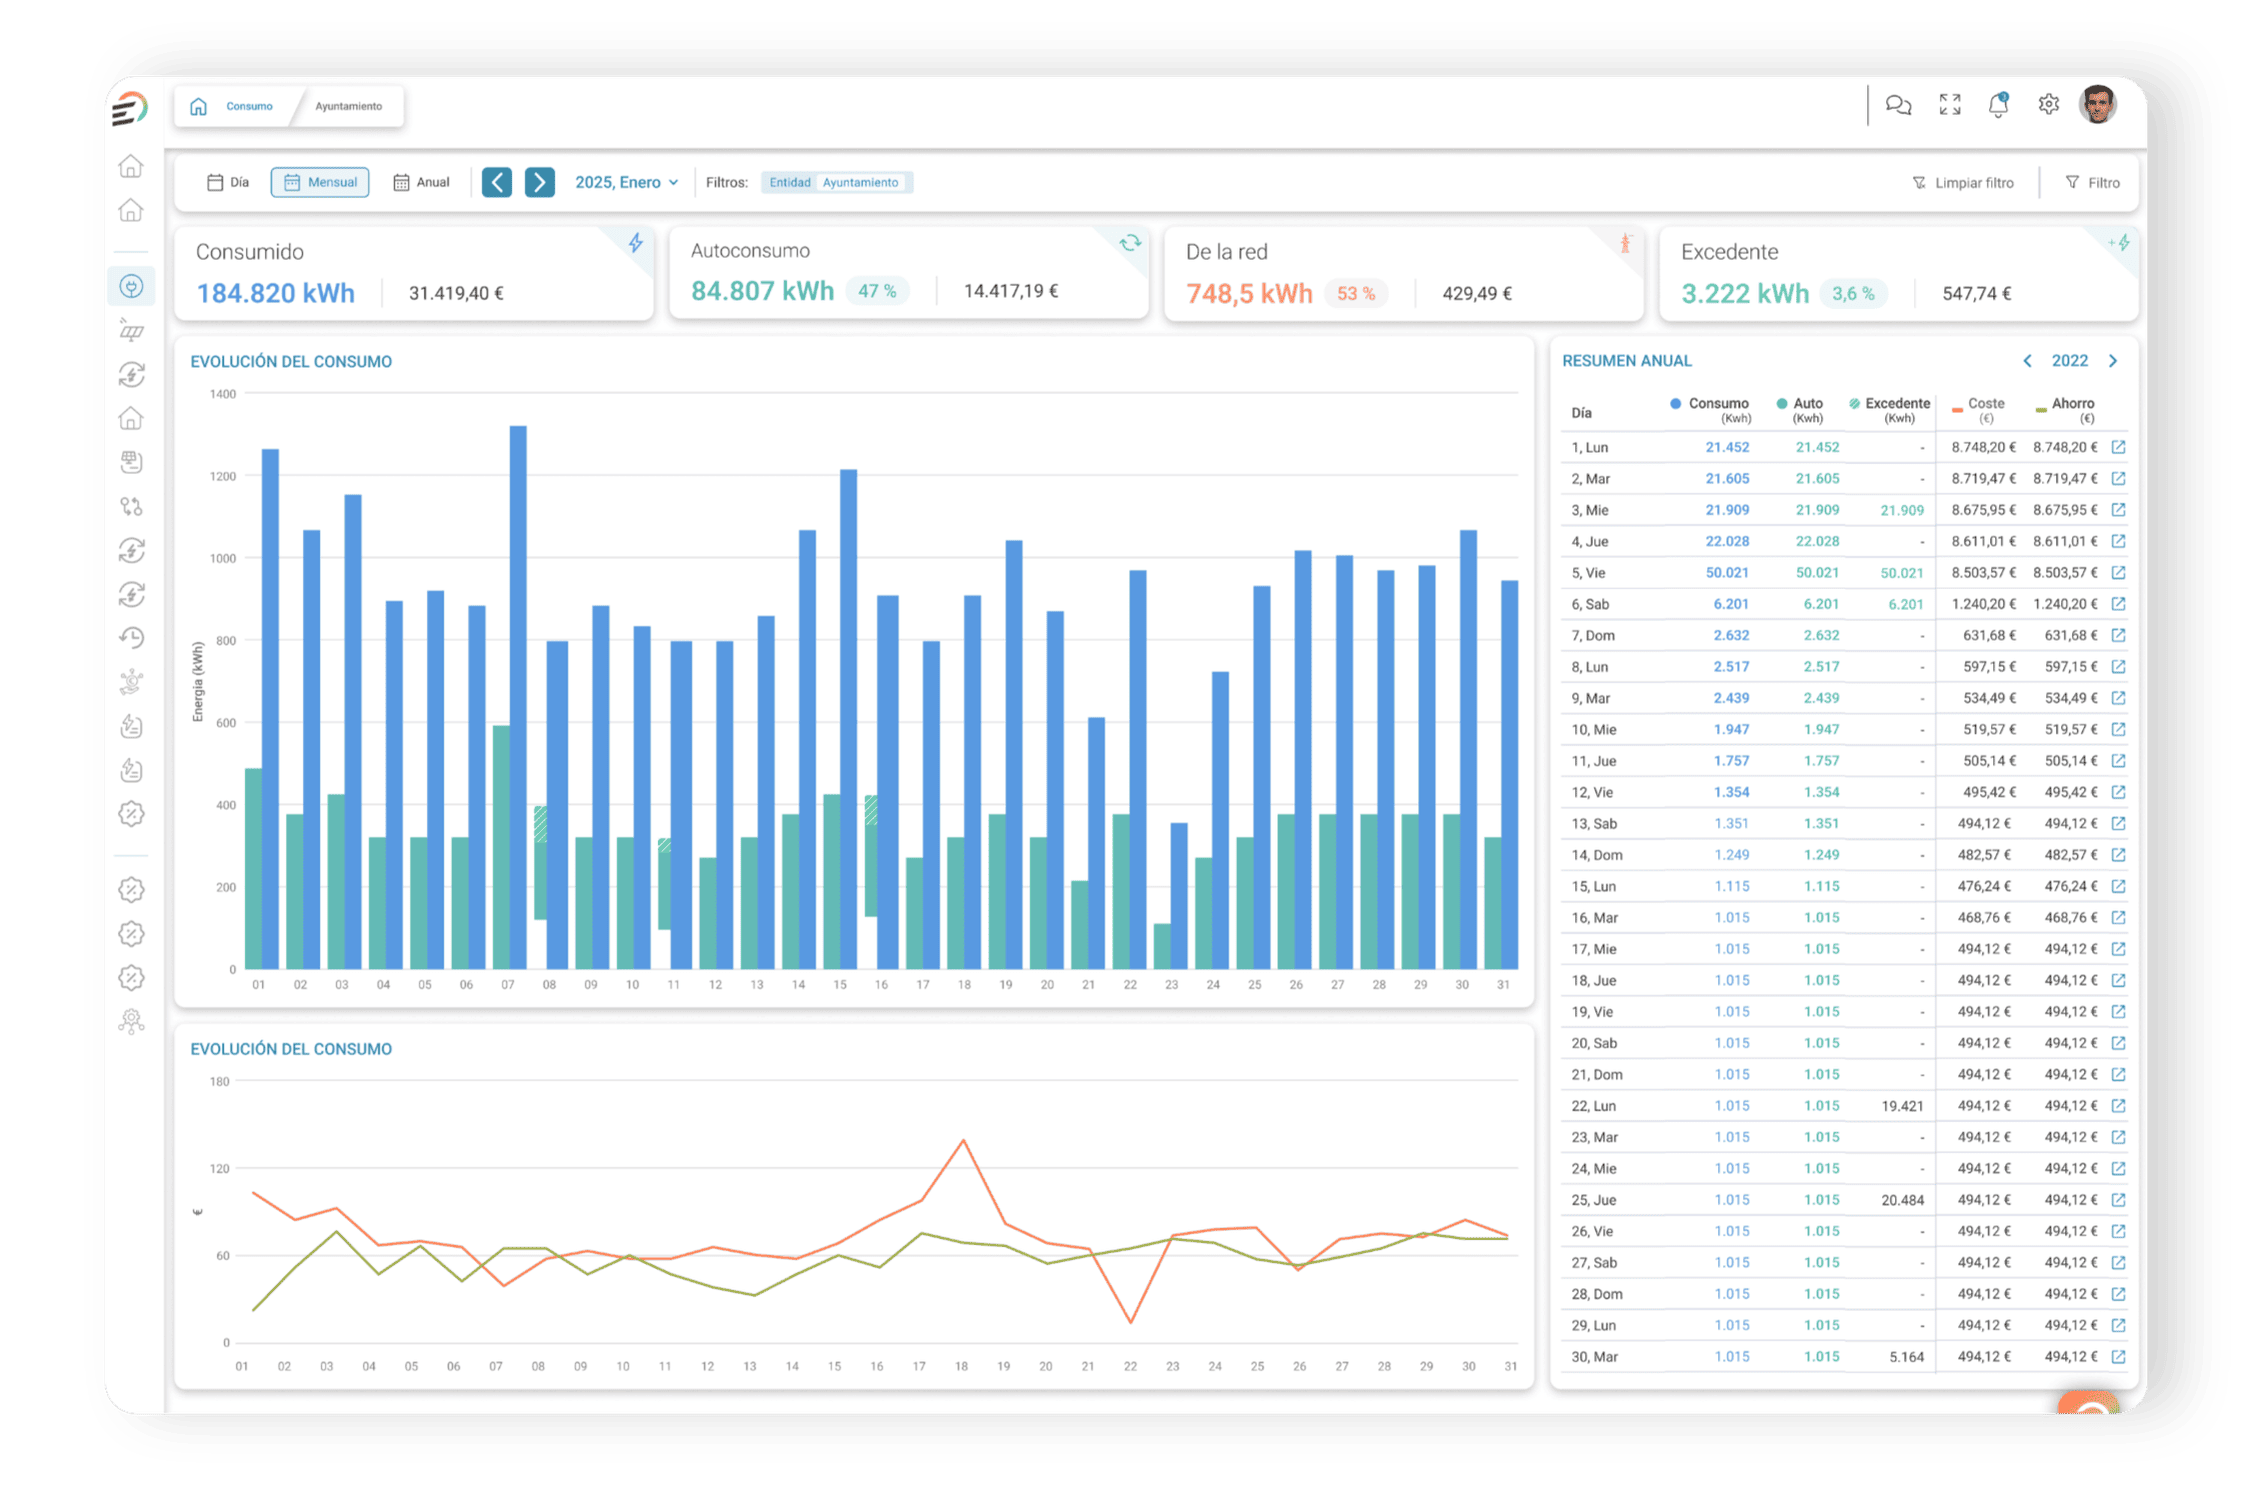Click the 184.820 kWh consumed value
This screenshot has height=1490, width=2253.
[x=275, y=293]
